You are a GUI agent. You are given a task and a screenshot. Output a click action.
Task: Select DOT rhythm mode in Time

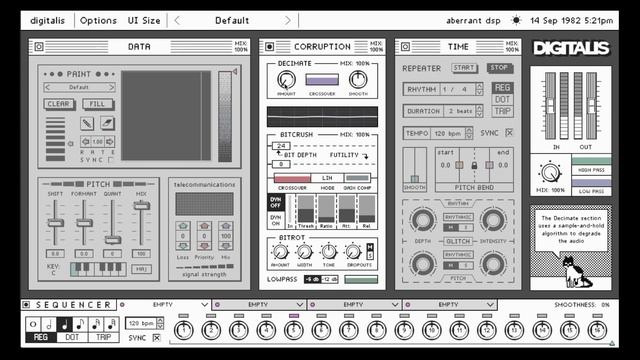click(x=502, y=100)
